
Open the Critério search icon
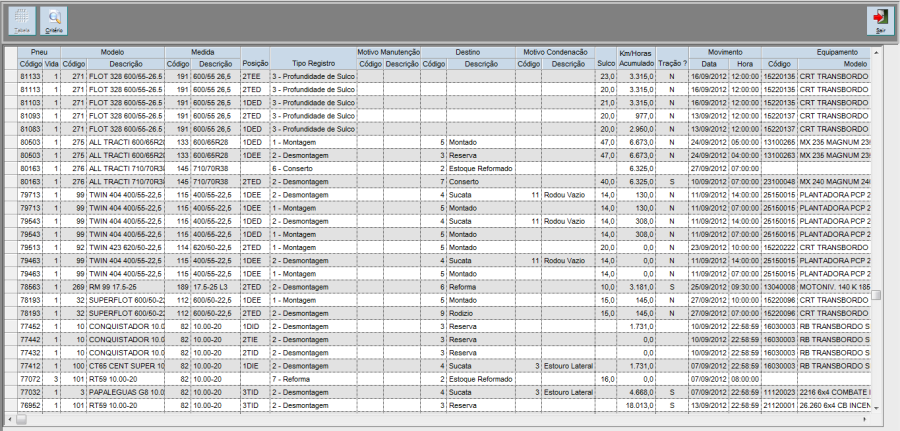pyautogui.click(x=54, y=21)
